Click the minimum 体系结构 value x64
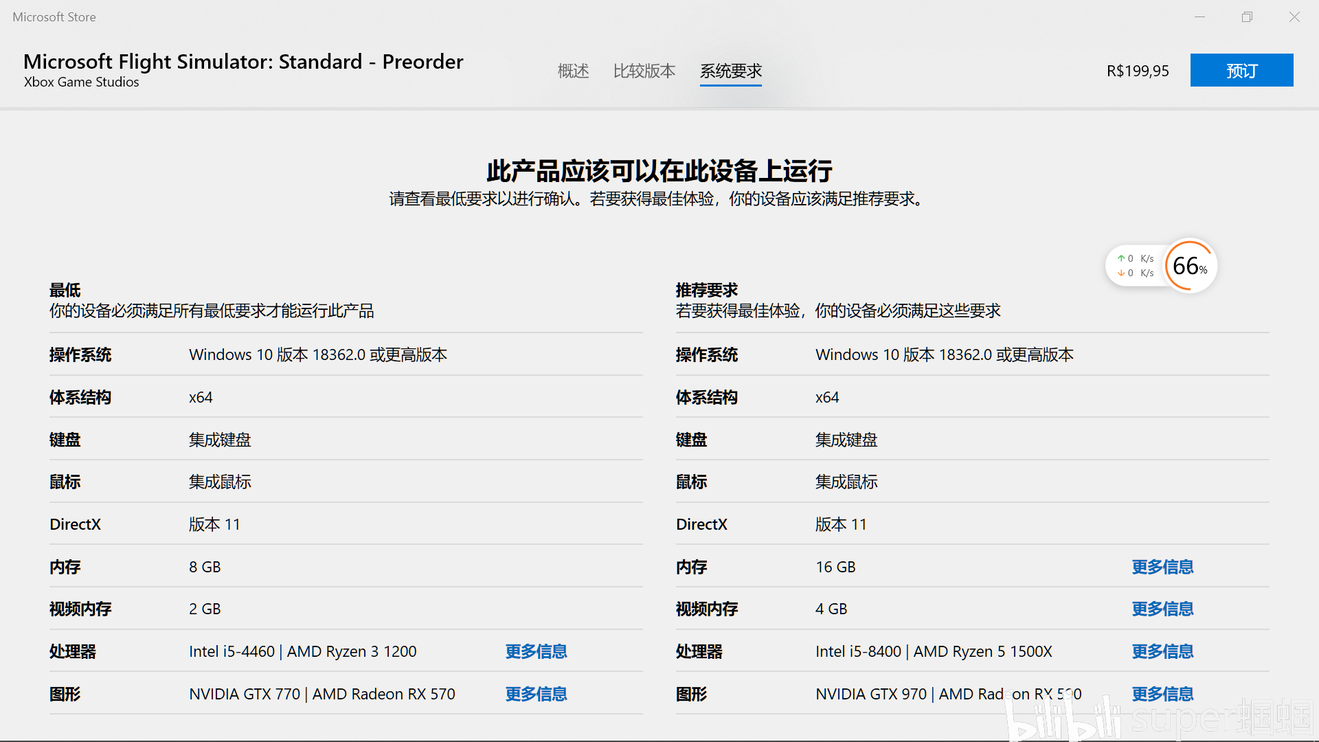Screen dimensions: 1319x742 tap(201, 397)
